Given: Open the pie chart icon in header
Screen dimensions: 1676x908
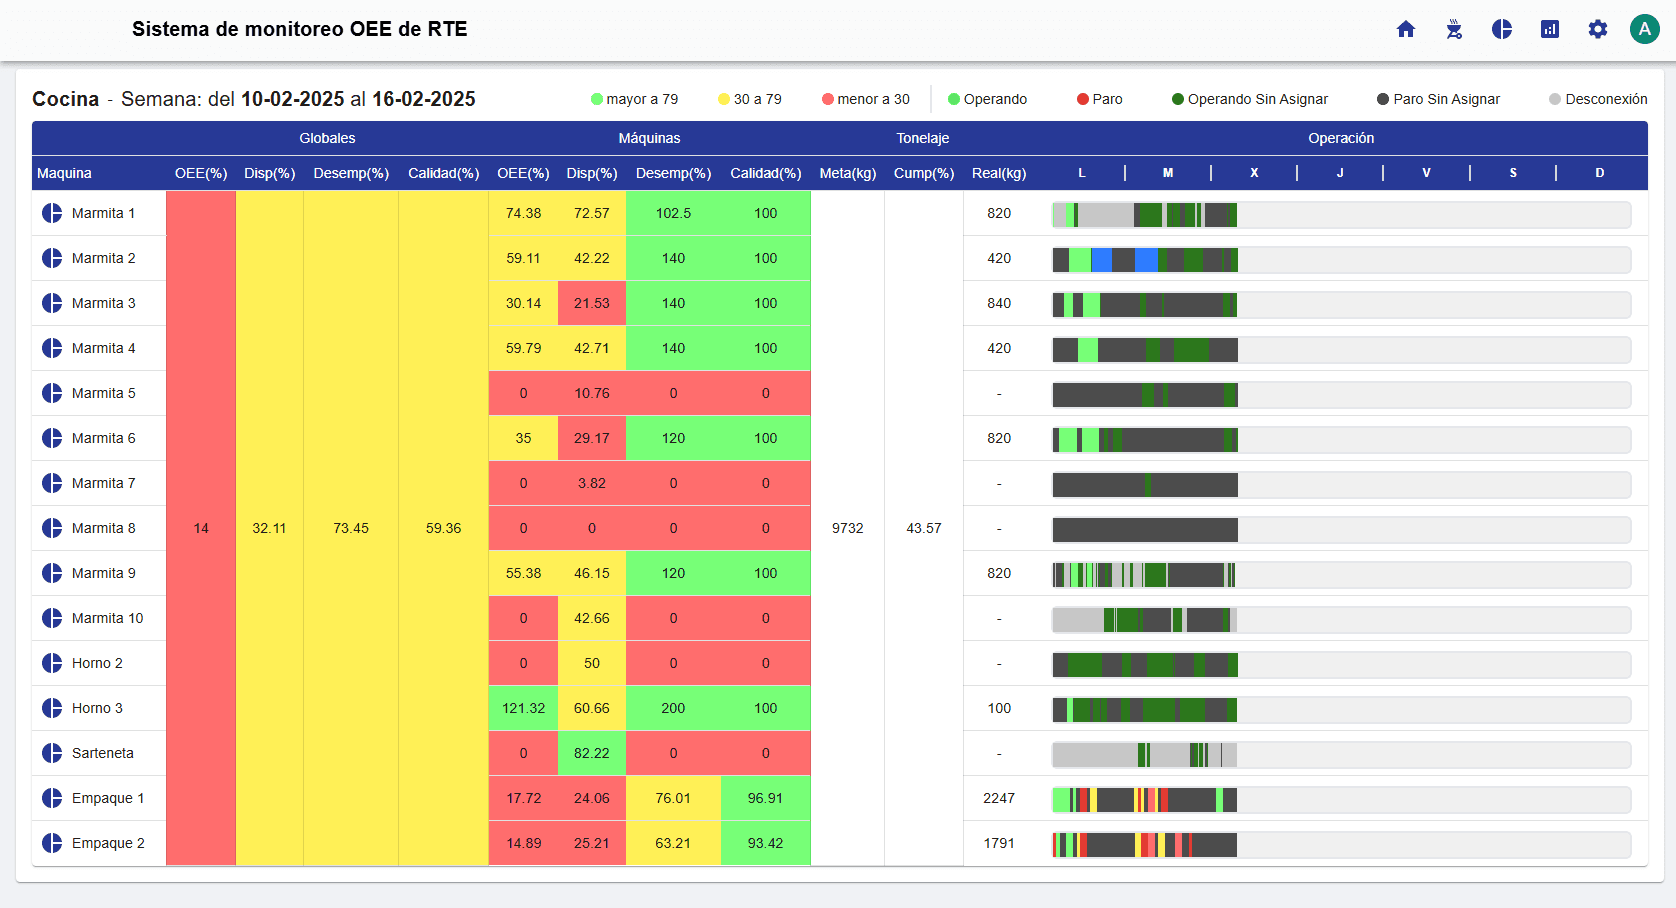Looking at the screenshot, I should click(x=1502, y=29).
